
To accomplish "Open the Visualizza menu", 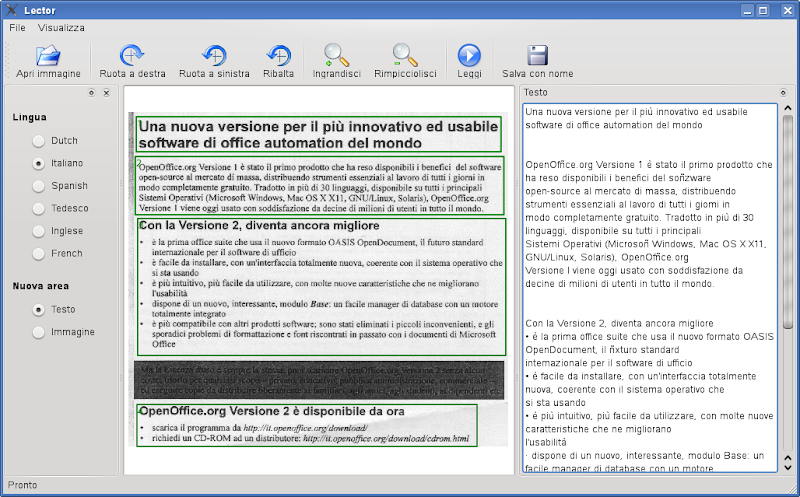I will (61, 28).
